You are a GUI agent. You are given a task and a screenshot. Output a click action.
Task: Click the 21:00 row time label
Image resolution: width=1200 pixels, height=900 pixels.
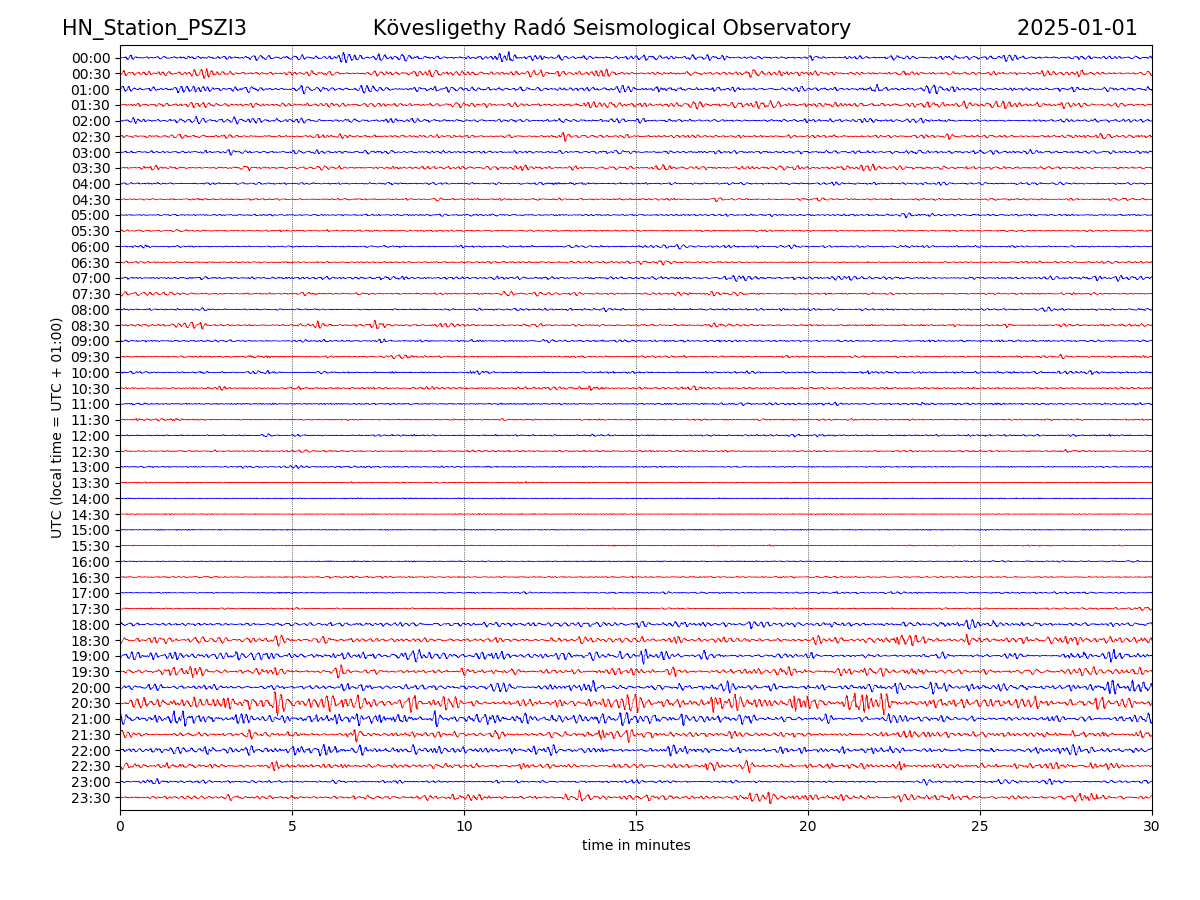[91, 719]
